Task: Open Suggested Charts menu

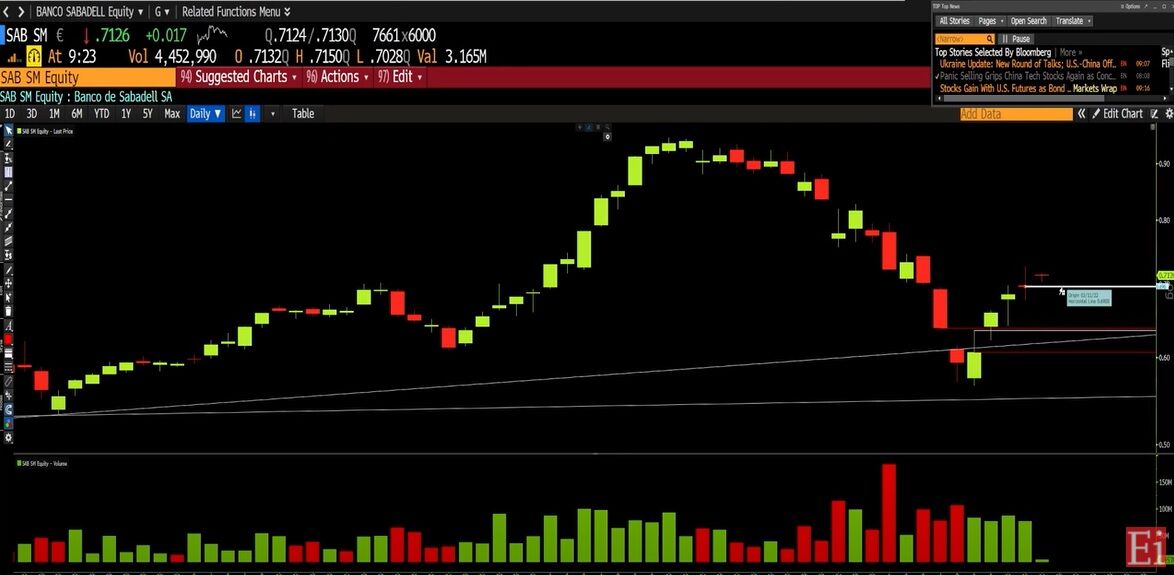Action: point(240,77)
